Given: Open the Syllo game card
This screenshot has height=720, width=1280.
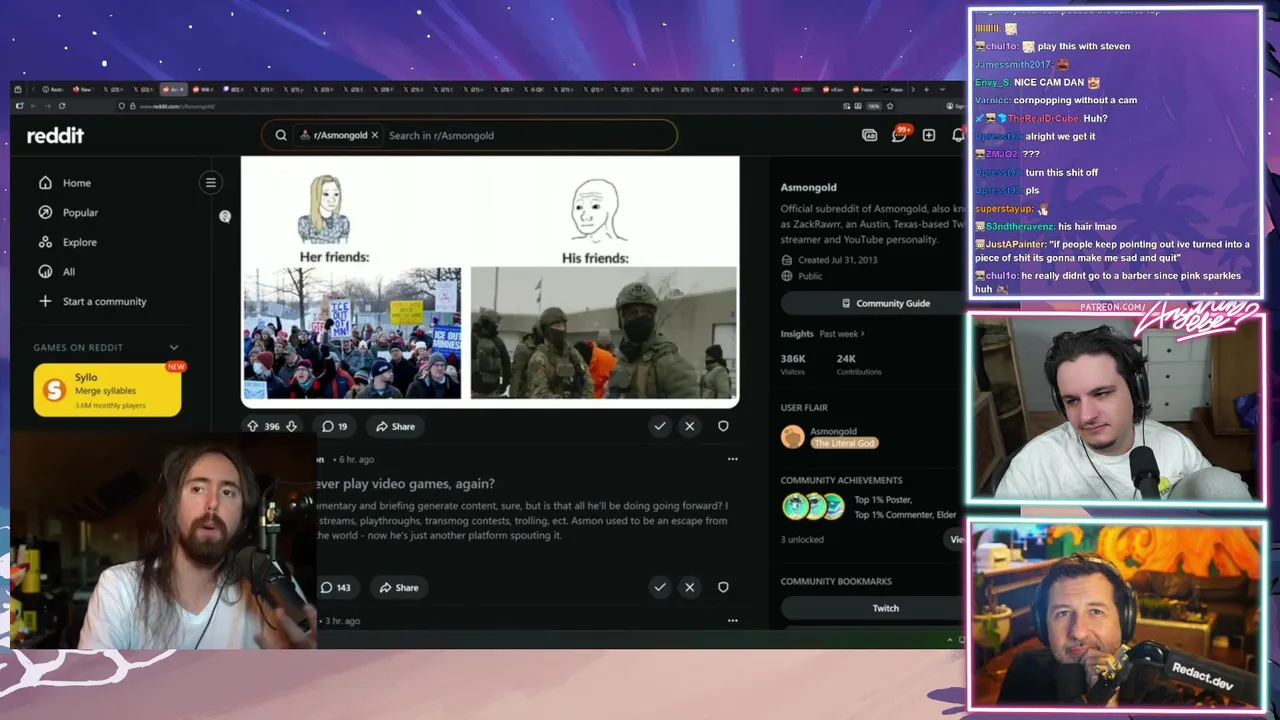Looking at the screenshot, I should pyautogui.click(x=108, y=390).
